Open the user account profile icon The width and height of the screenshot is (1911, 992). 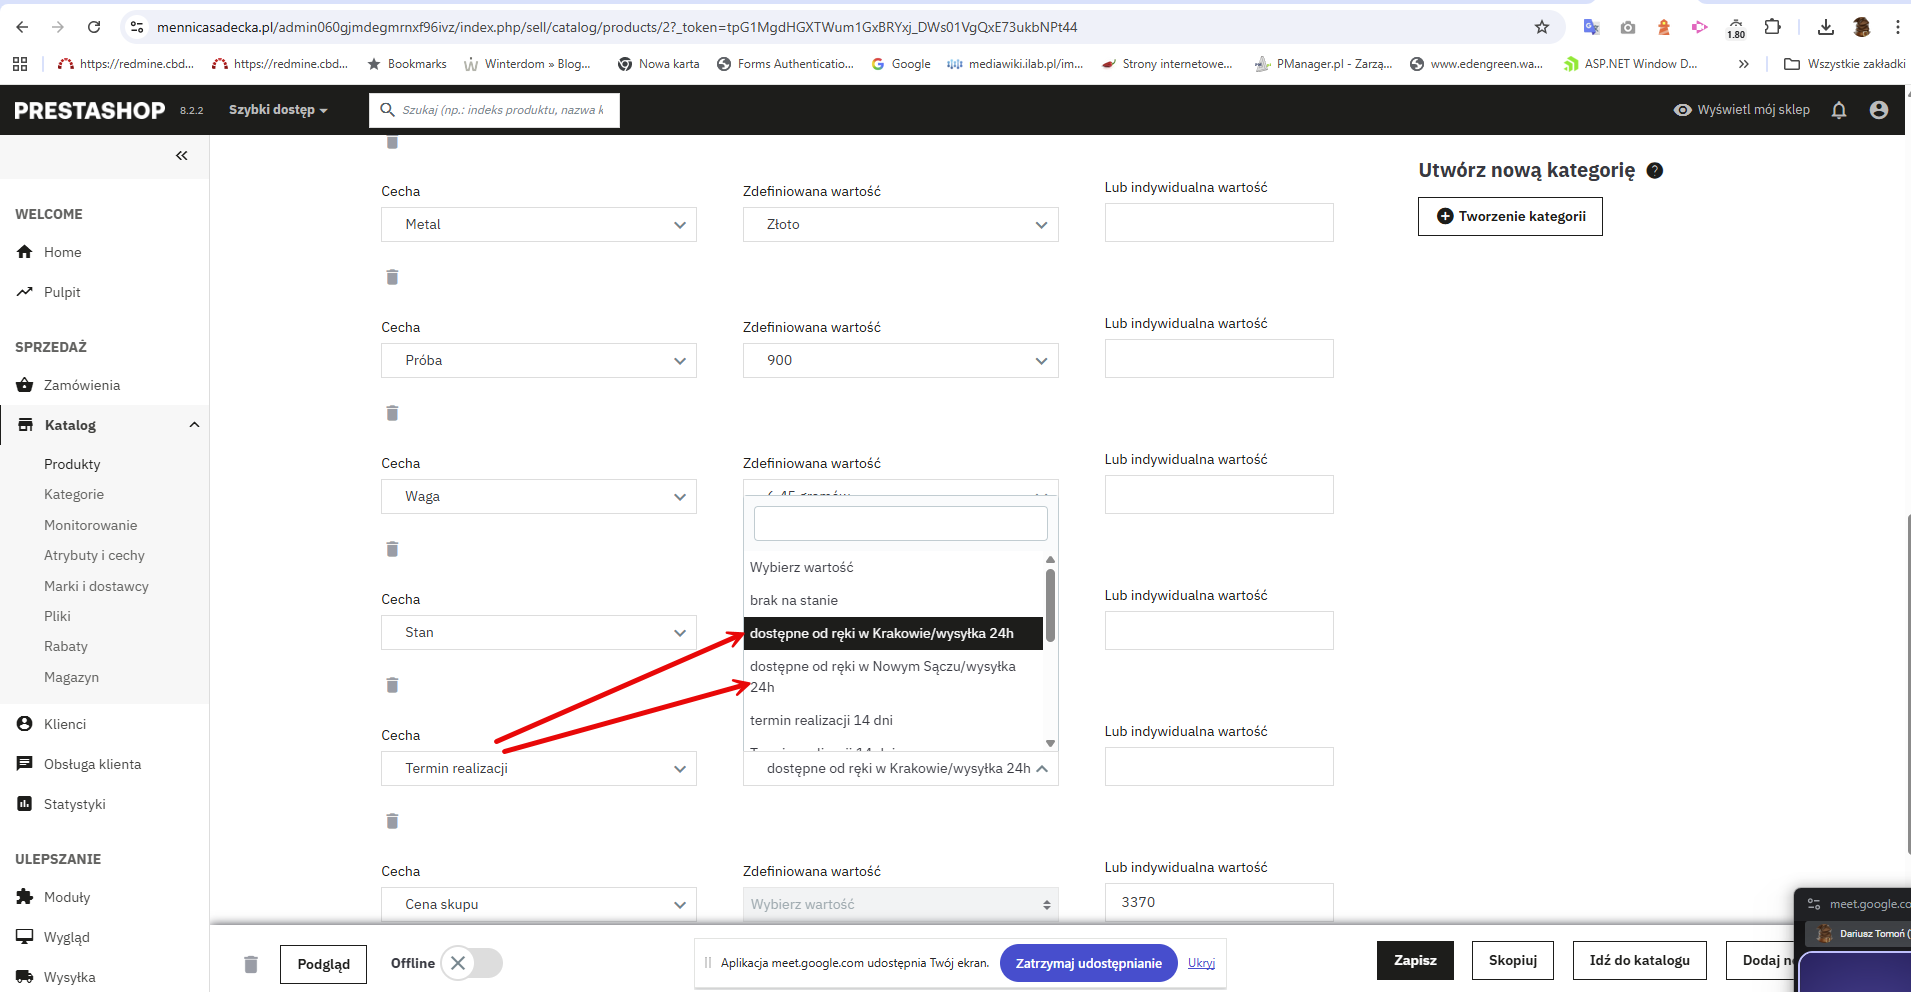point(1879,110)
